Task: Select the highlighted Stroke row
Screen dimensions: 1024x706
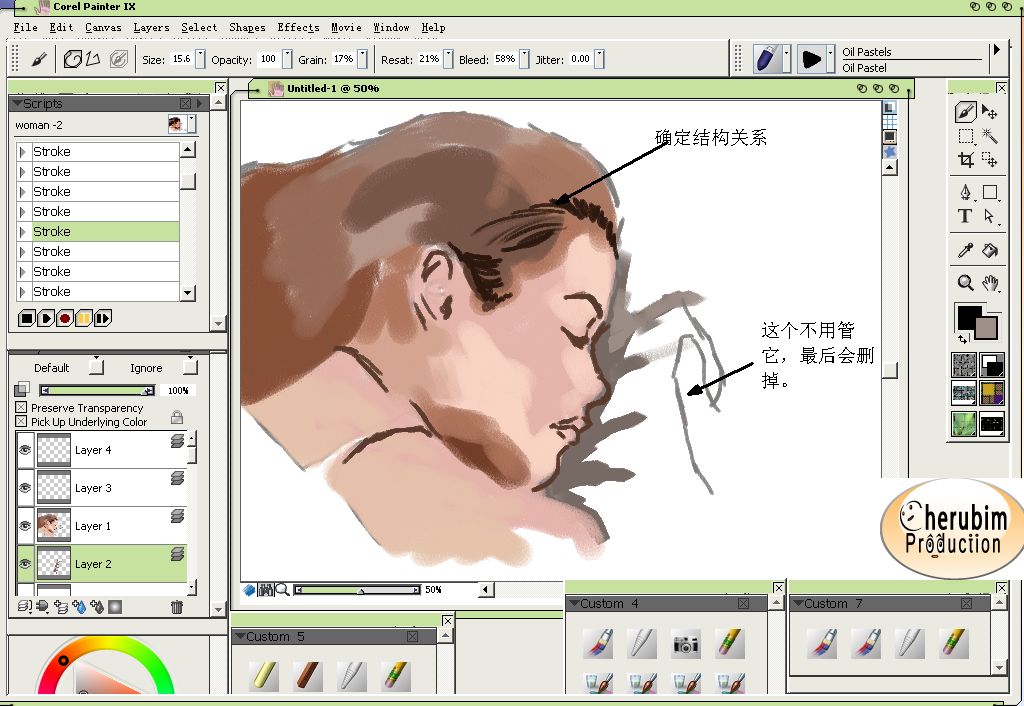Action: pyautogui.click(x=97, y=231)
